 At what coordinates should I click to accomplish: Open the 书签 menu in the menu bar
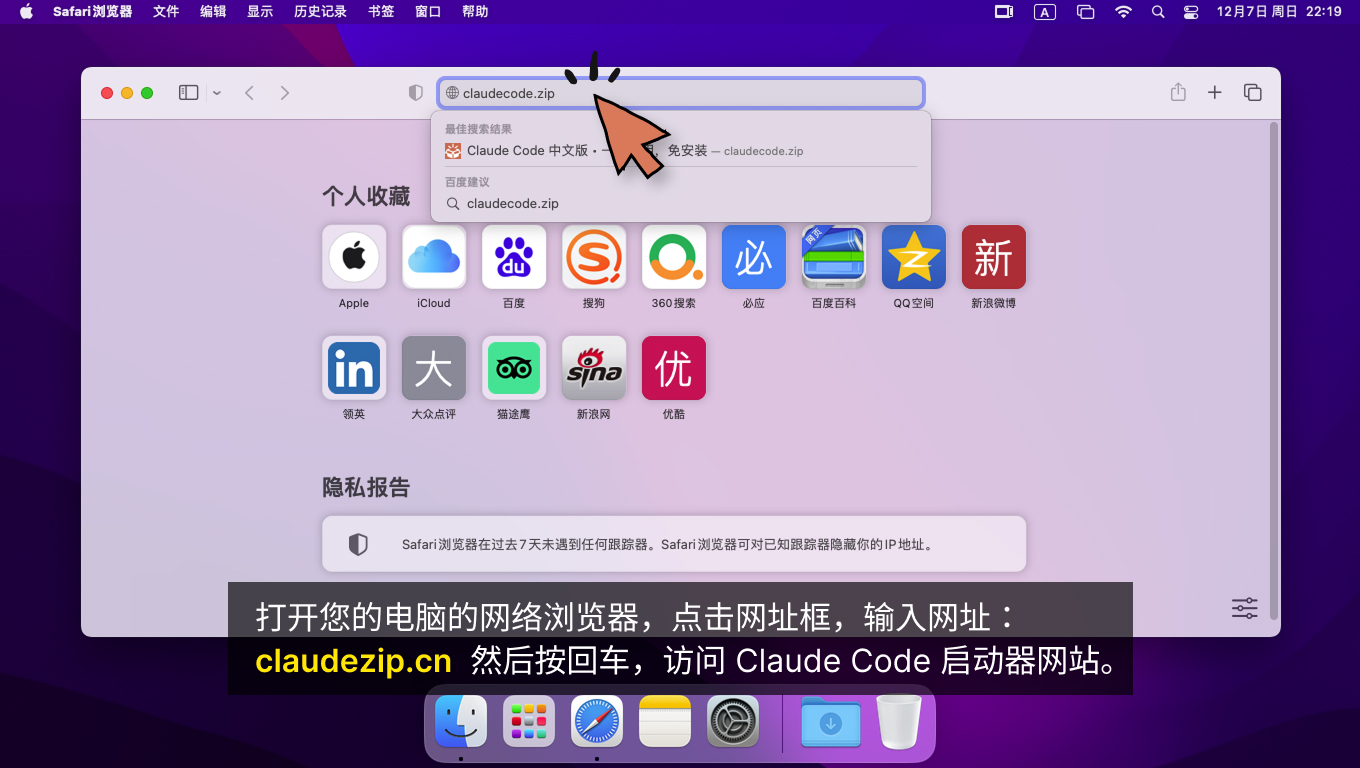(381, 12)
